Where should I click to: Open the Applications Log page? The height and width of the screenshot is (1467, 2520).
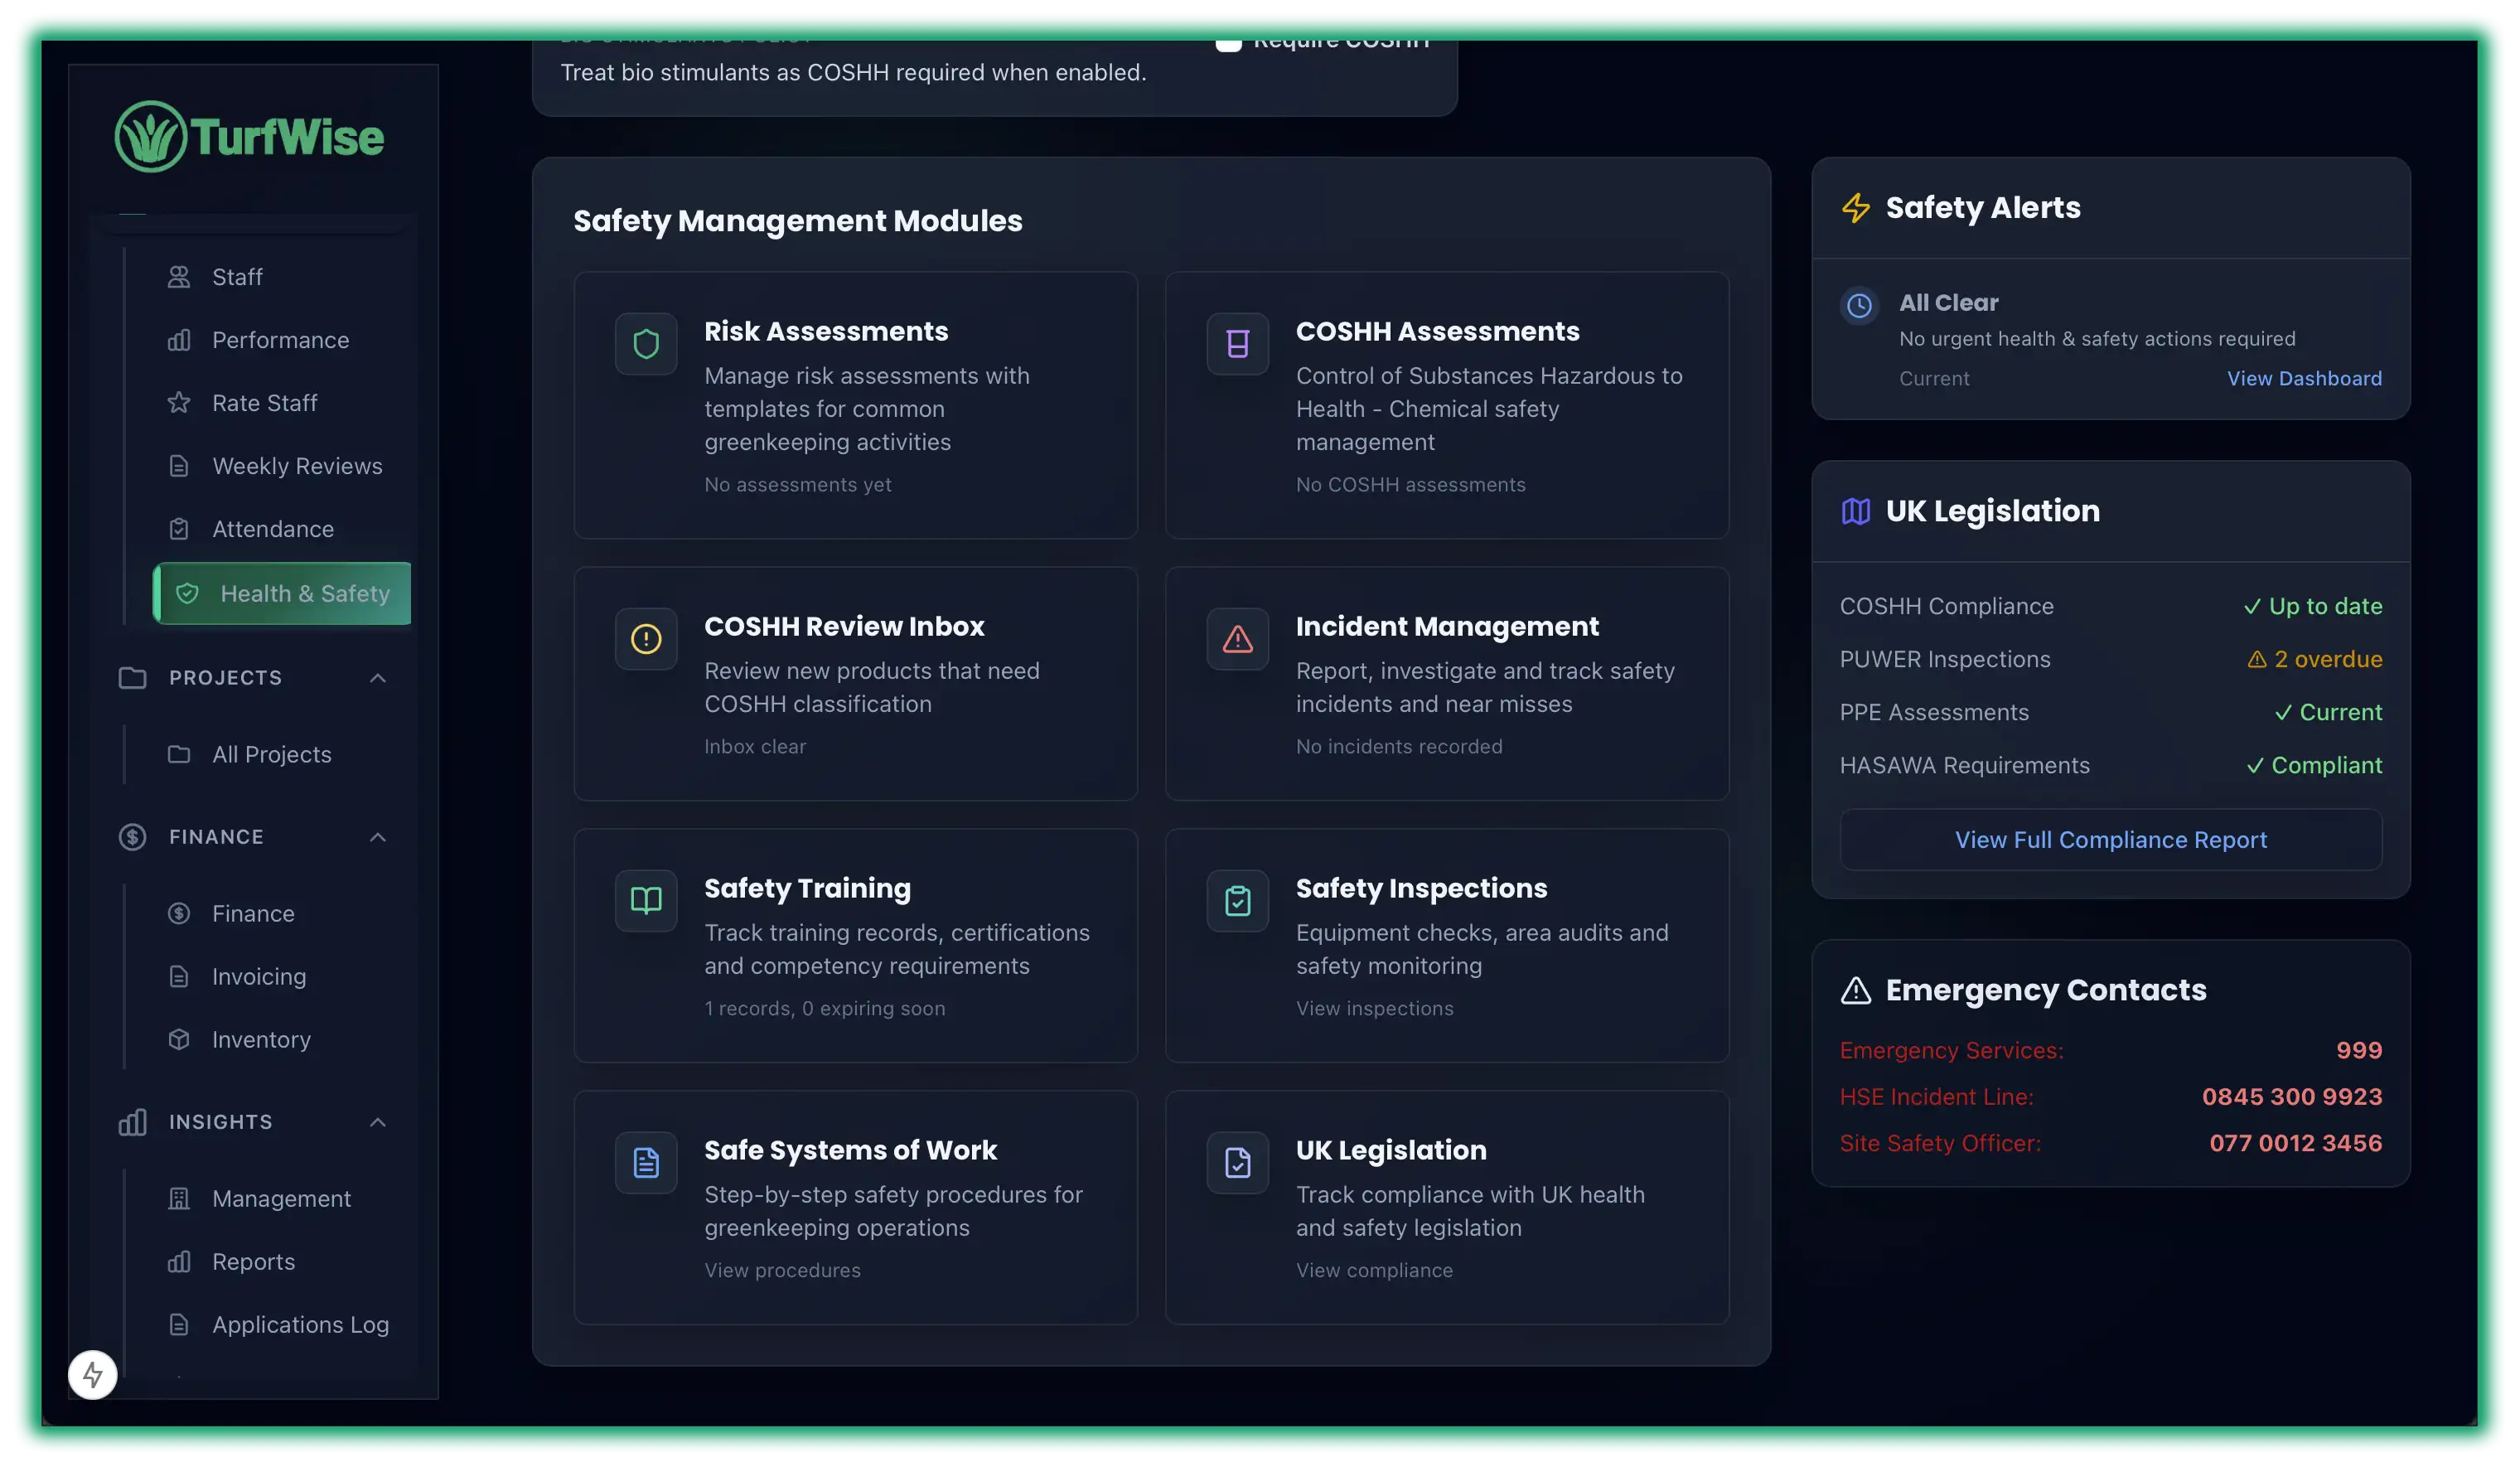300,1324
